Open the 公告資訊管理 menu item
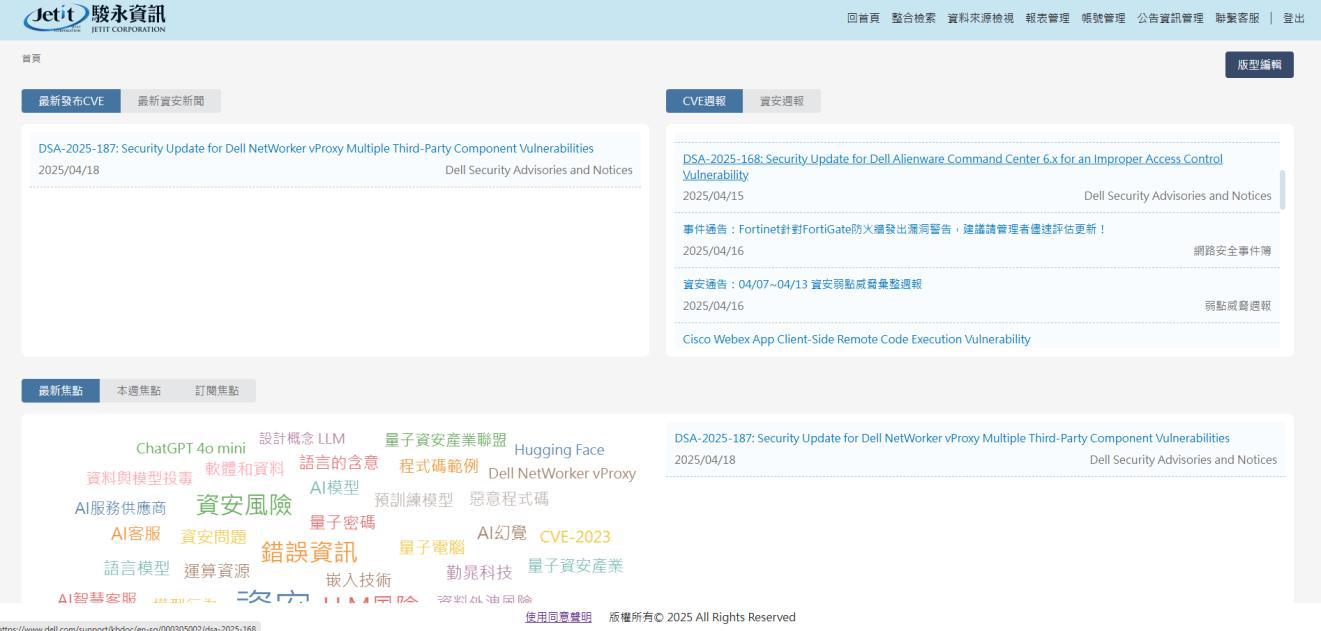The width and height of the screenshot is (1321, 631). coord(1170,19)
